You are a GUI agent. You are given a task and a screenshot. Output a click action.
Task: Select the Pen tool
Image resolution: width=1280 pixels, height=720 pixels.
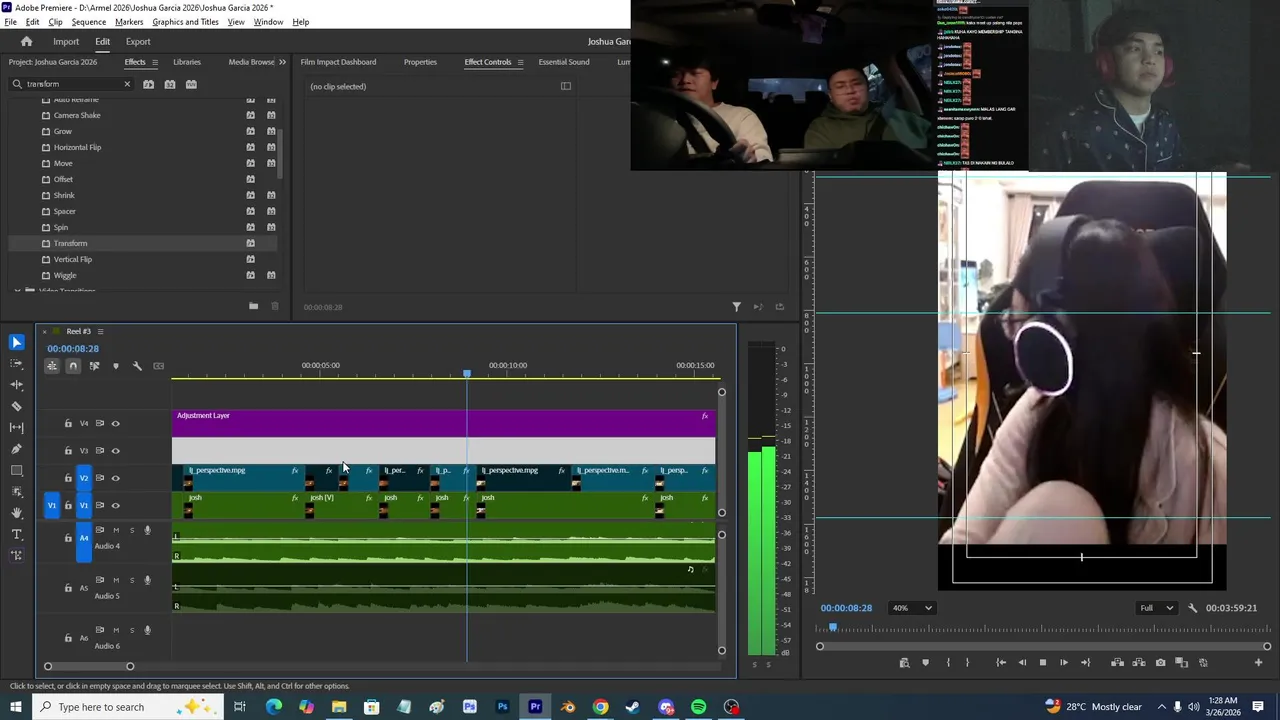pos(16,449)
